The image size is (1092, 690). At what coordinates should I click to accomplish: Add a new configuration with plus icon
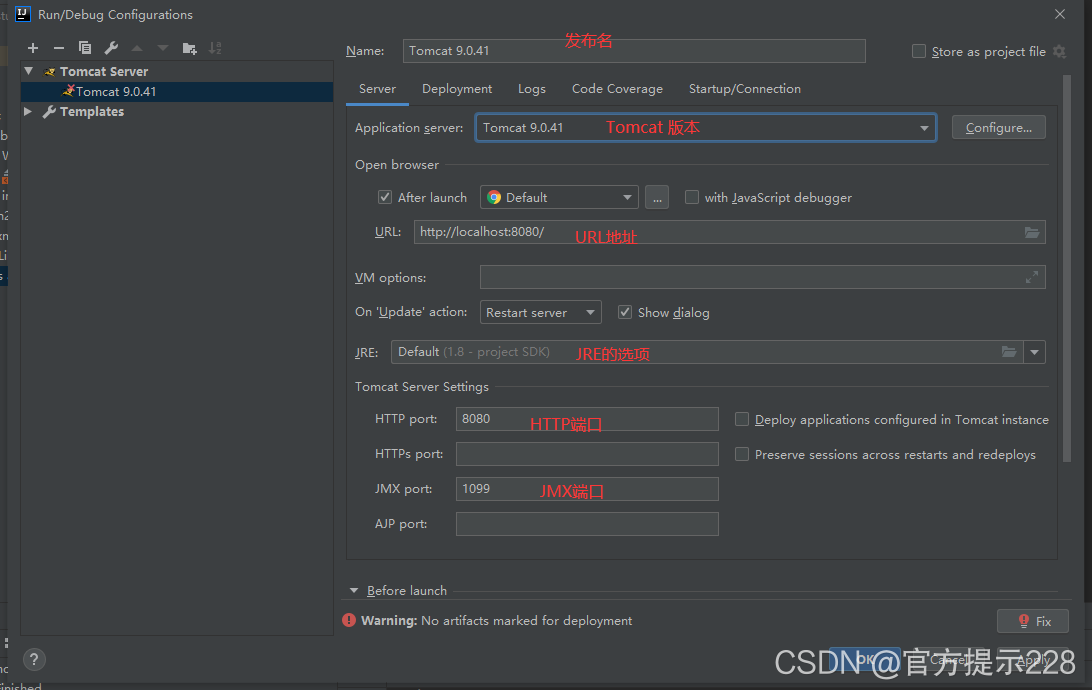coord(33,48)
